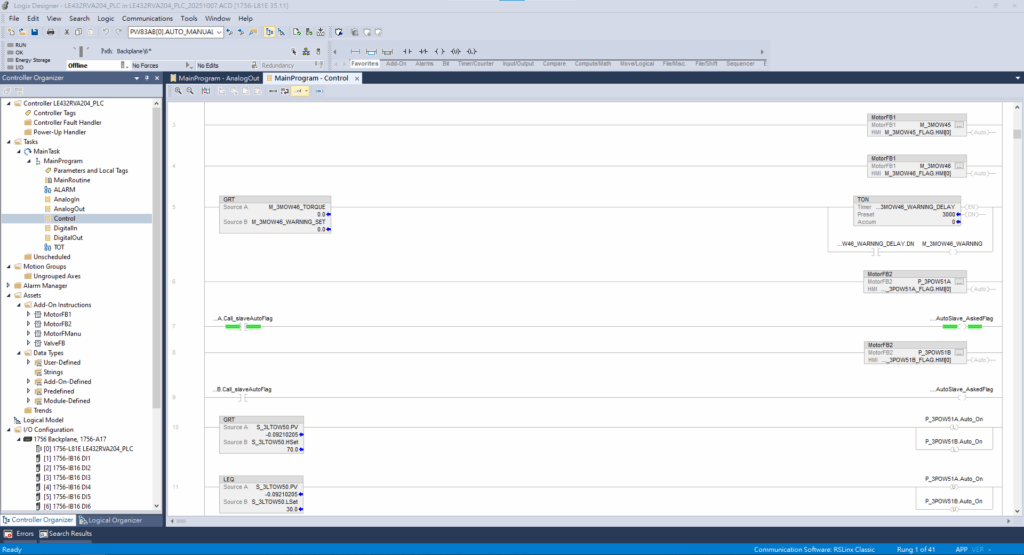
Task: Click the Zoom Out magnifier in the editor
Action: click(190, 91)
